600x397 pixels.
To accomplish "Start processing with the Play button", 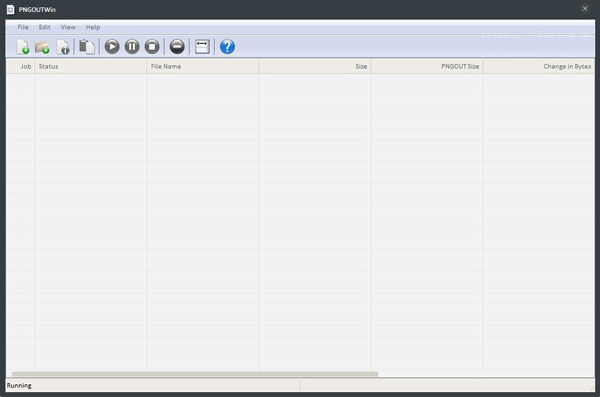I will 112,47.
